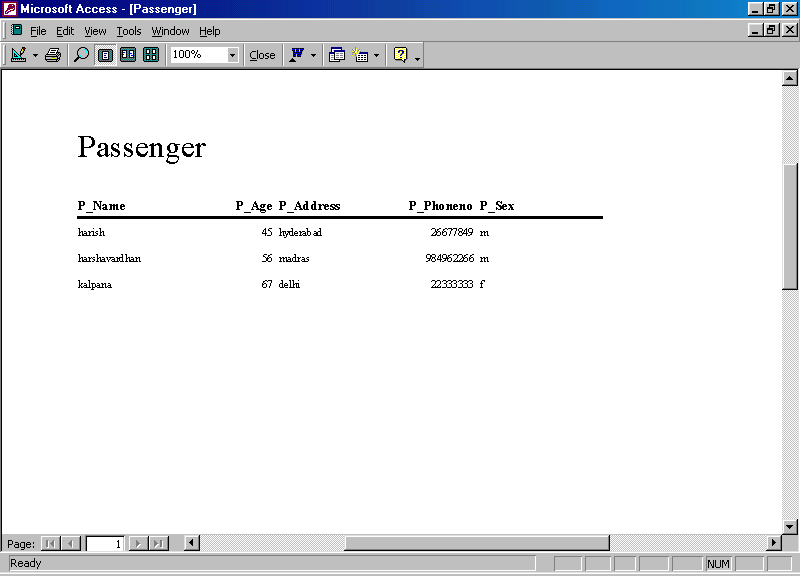Click phone number 22333333
Viewport: 800px width, 576px height.
452,284
